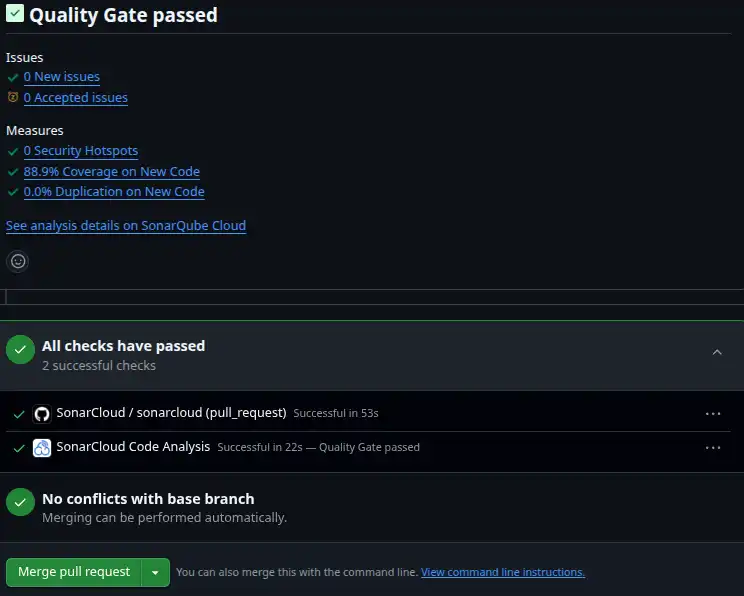This screenshot has width=744, height=596.
Task: Click the emoji reaction smiley icon
Action: tap(18, 261)
